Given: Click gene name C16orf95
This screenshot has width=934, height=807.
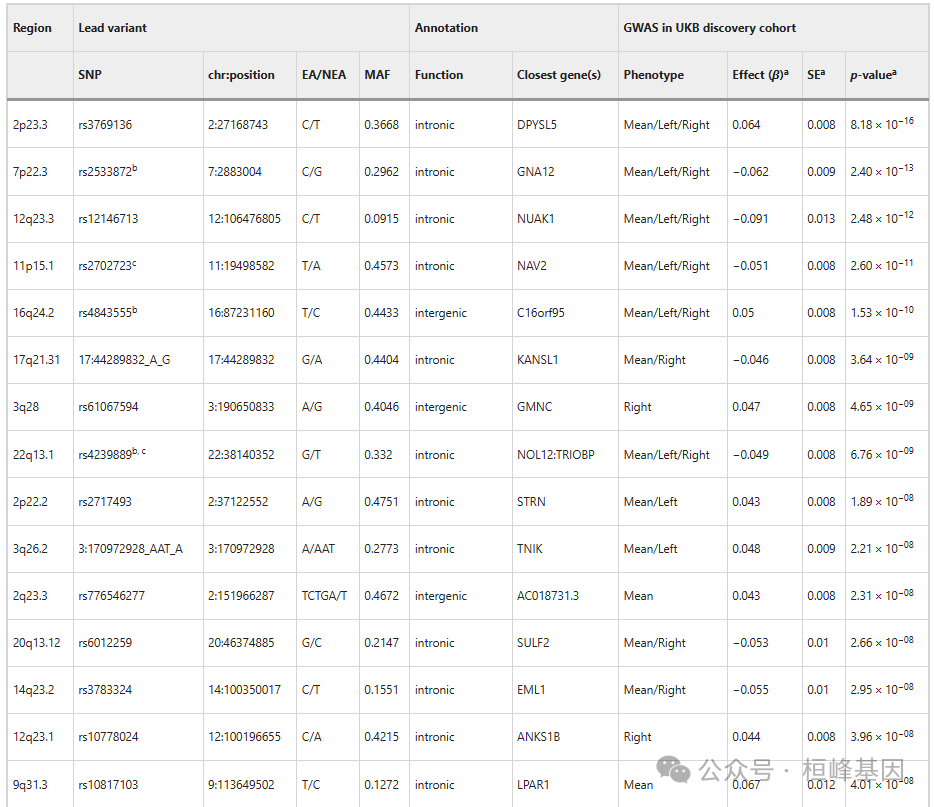Looking at the screenshot, I should (540, 313).
